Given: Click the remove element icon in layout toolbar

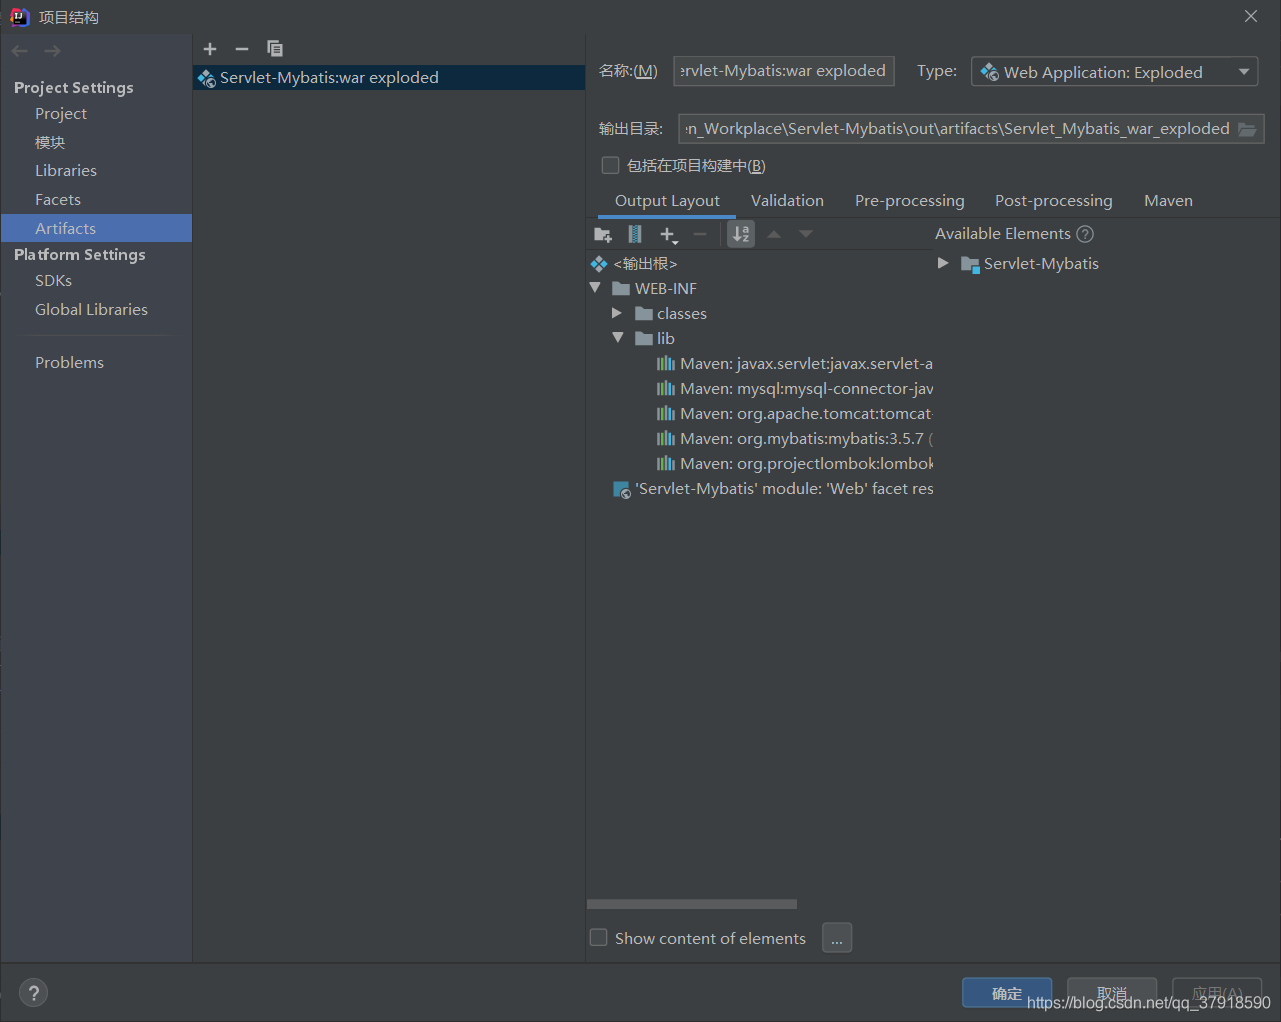Looking at the screenshot, I should click(700, 234).
